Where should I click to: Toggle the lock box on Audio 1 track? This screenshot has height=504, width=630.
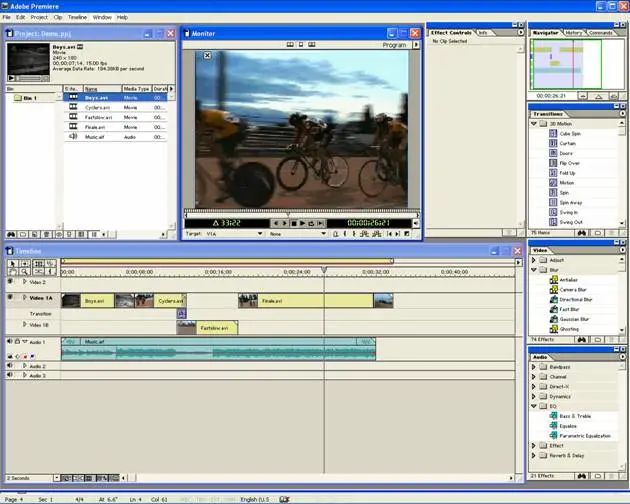(17, 341)
